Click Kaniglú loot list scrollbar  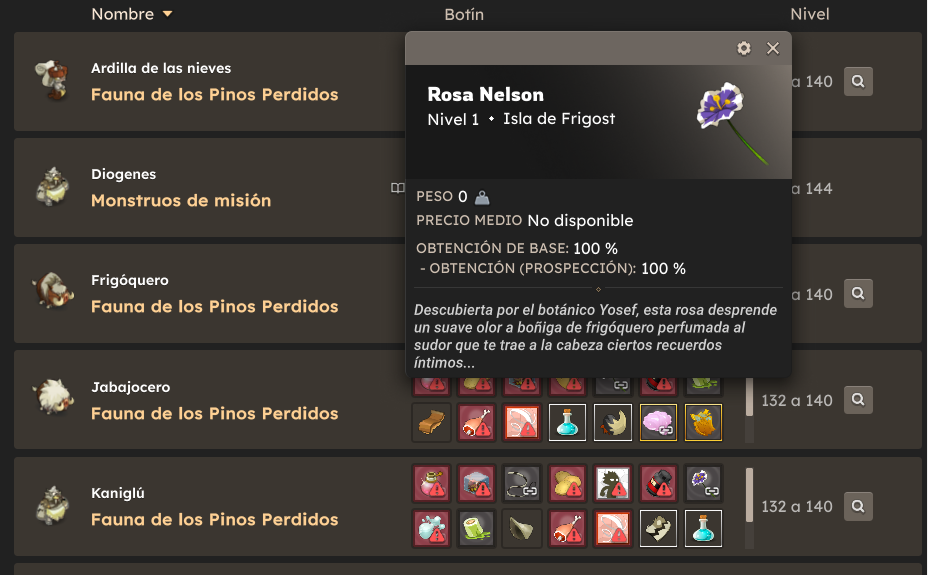coord(749,508)
